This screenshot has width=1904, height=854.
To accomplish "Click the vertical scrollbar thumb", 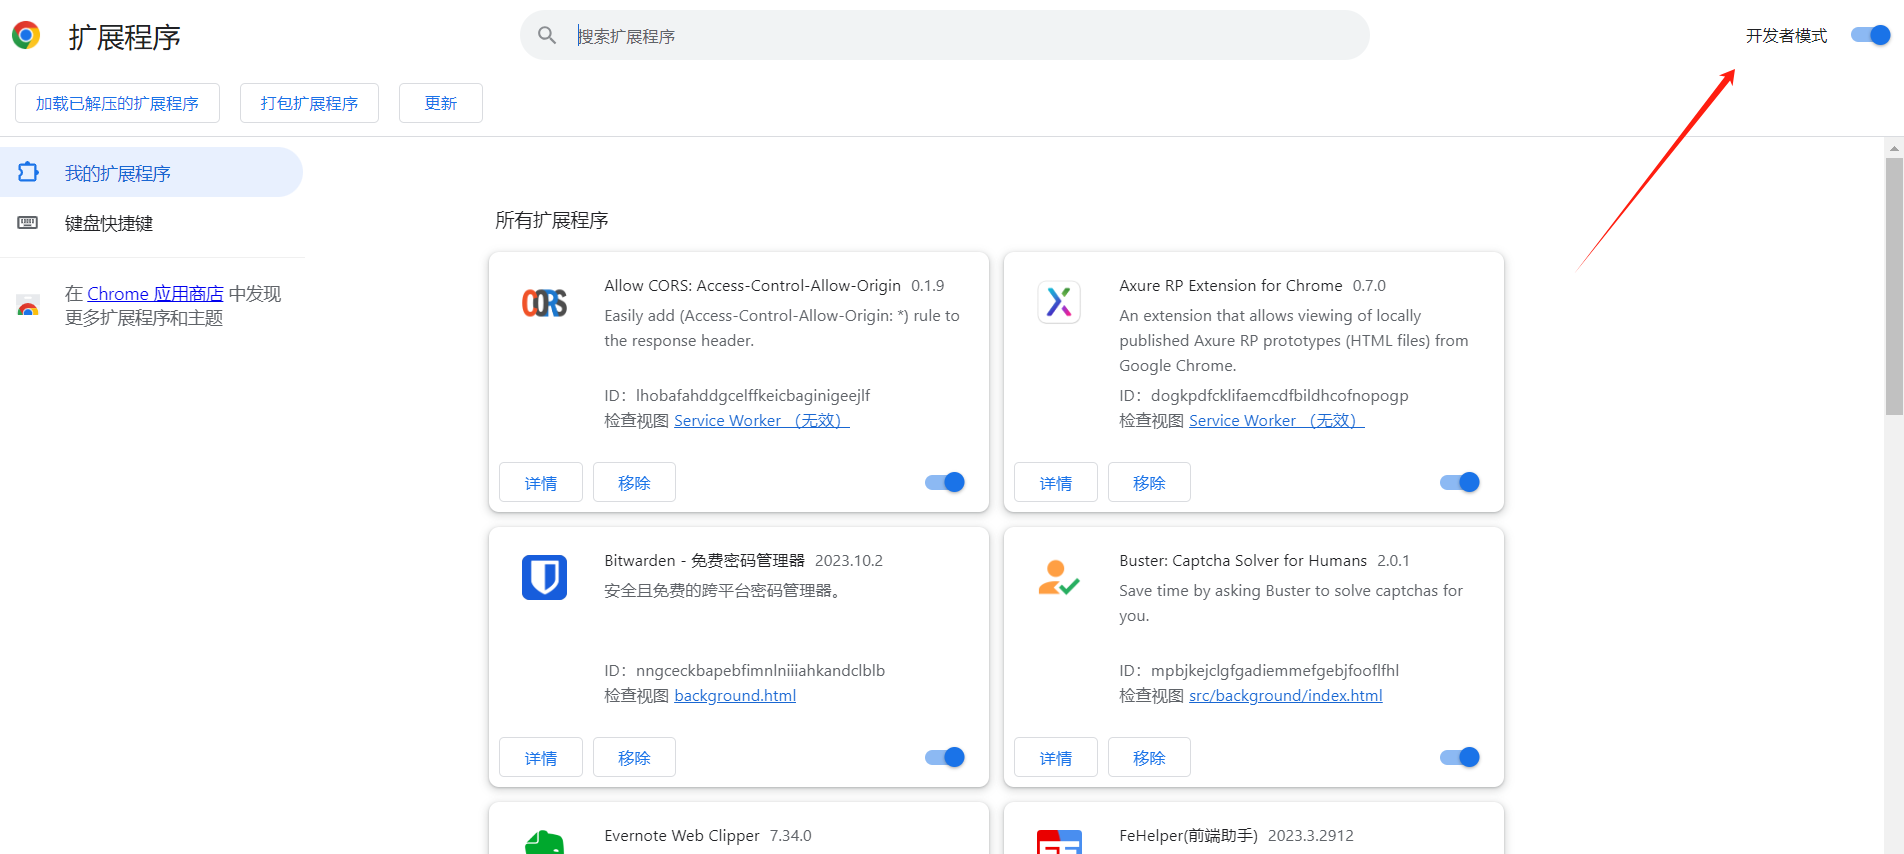I will point(1893,285).
